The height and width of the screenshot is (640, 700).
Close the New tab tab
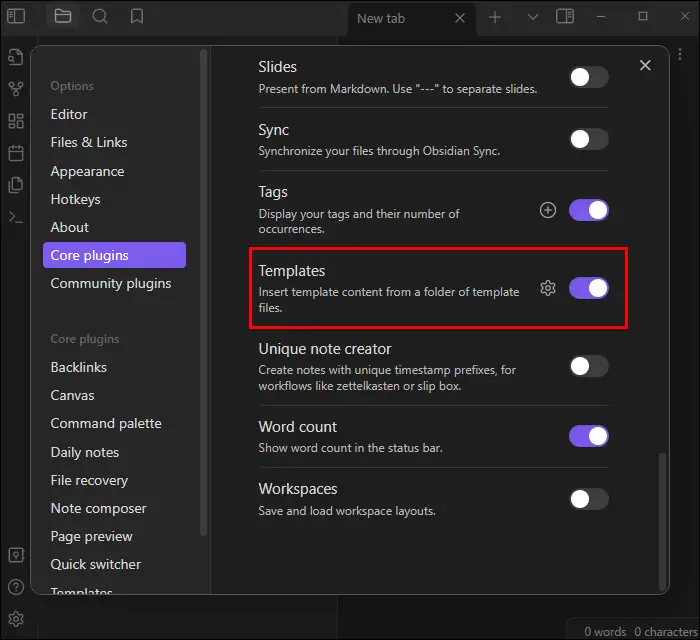coord(460,18)
